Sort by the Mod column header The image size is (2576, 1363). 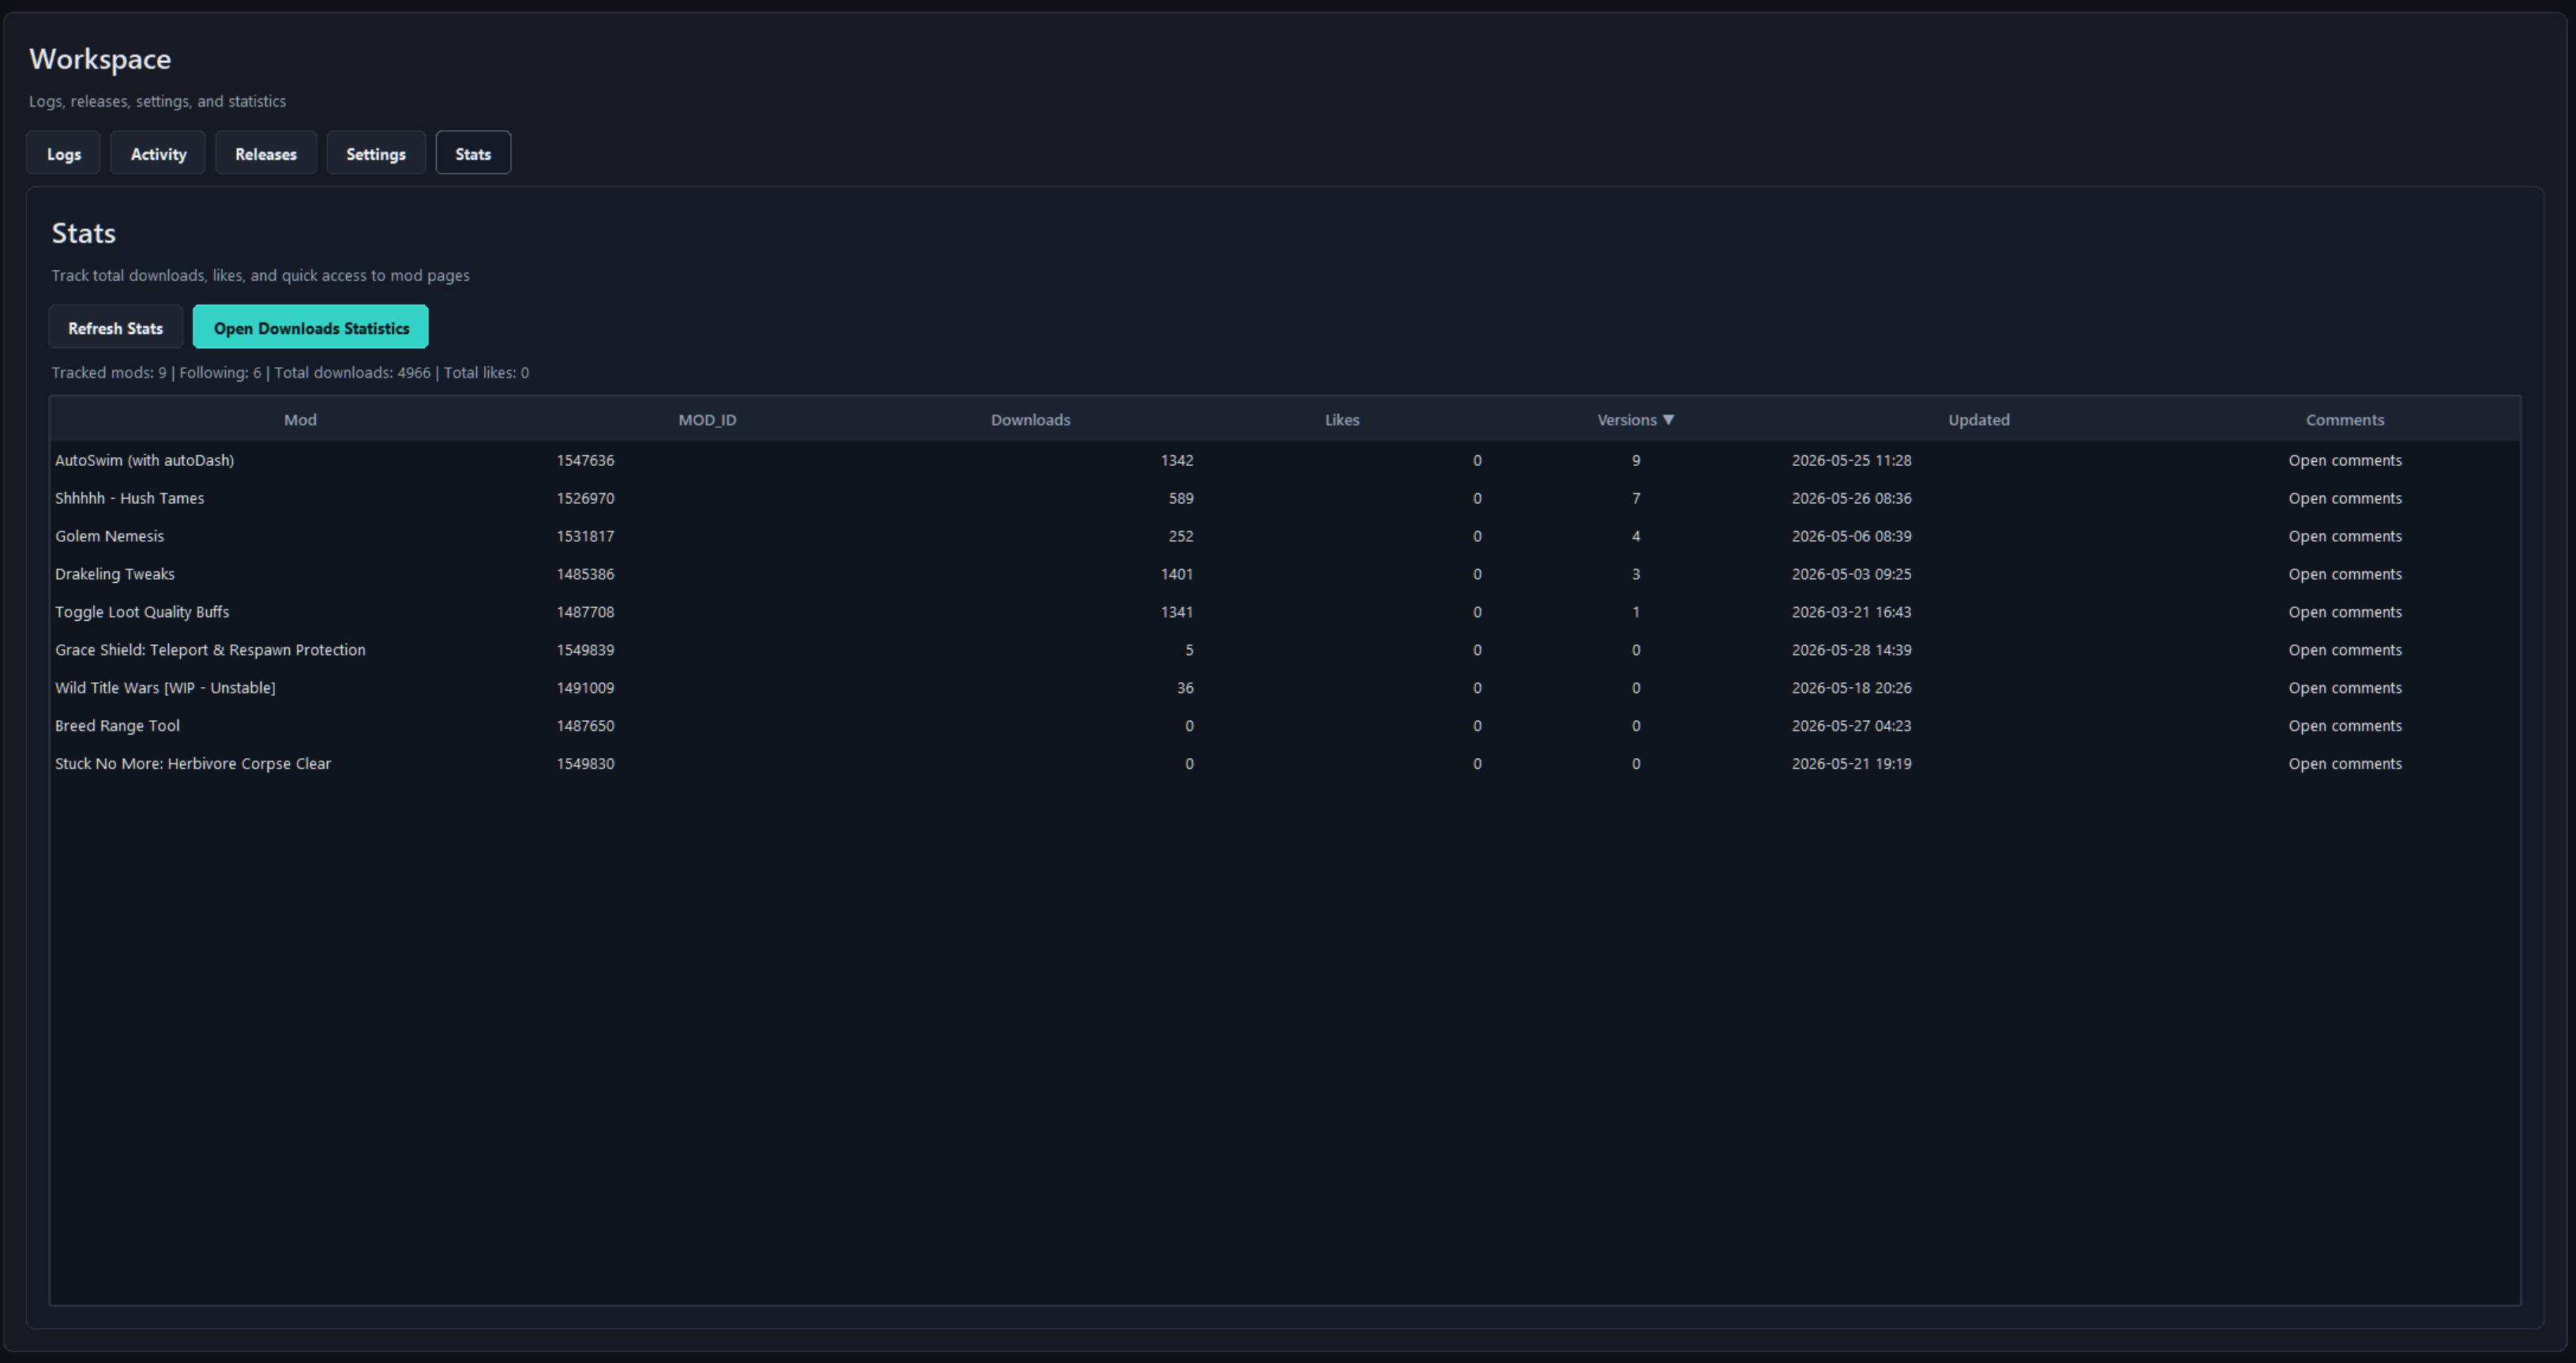(300, 420)
